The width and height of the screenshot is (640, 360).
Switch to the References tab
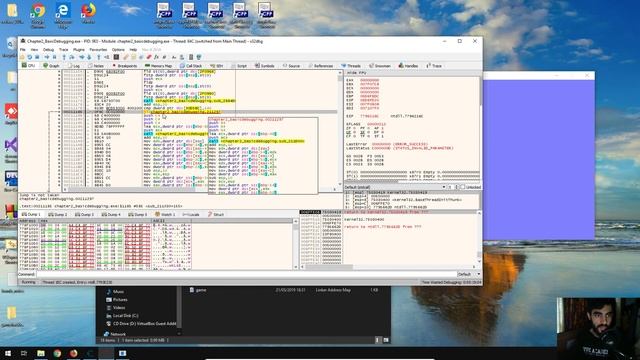321,65
